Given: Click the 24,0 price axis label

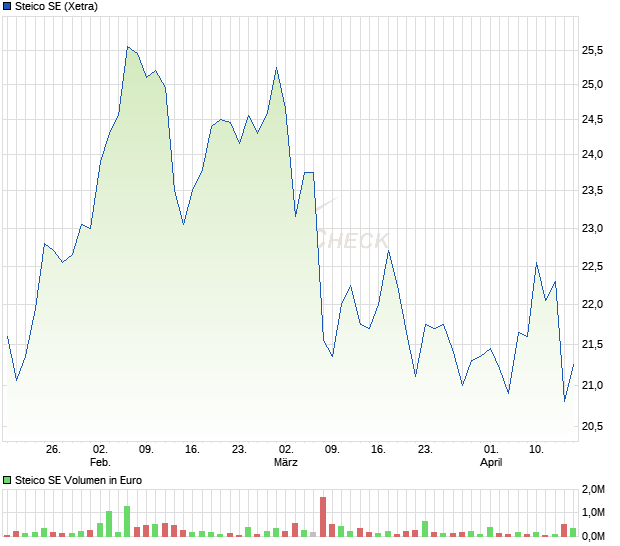Looking at the screenshot, I should click(592, 154).
